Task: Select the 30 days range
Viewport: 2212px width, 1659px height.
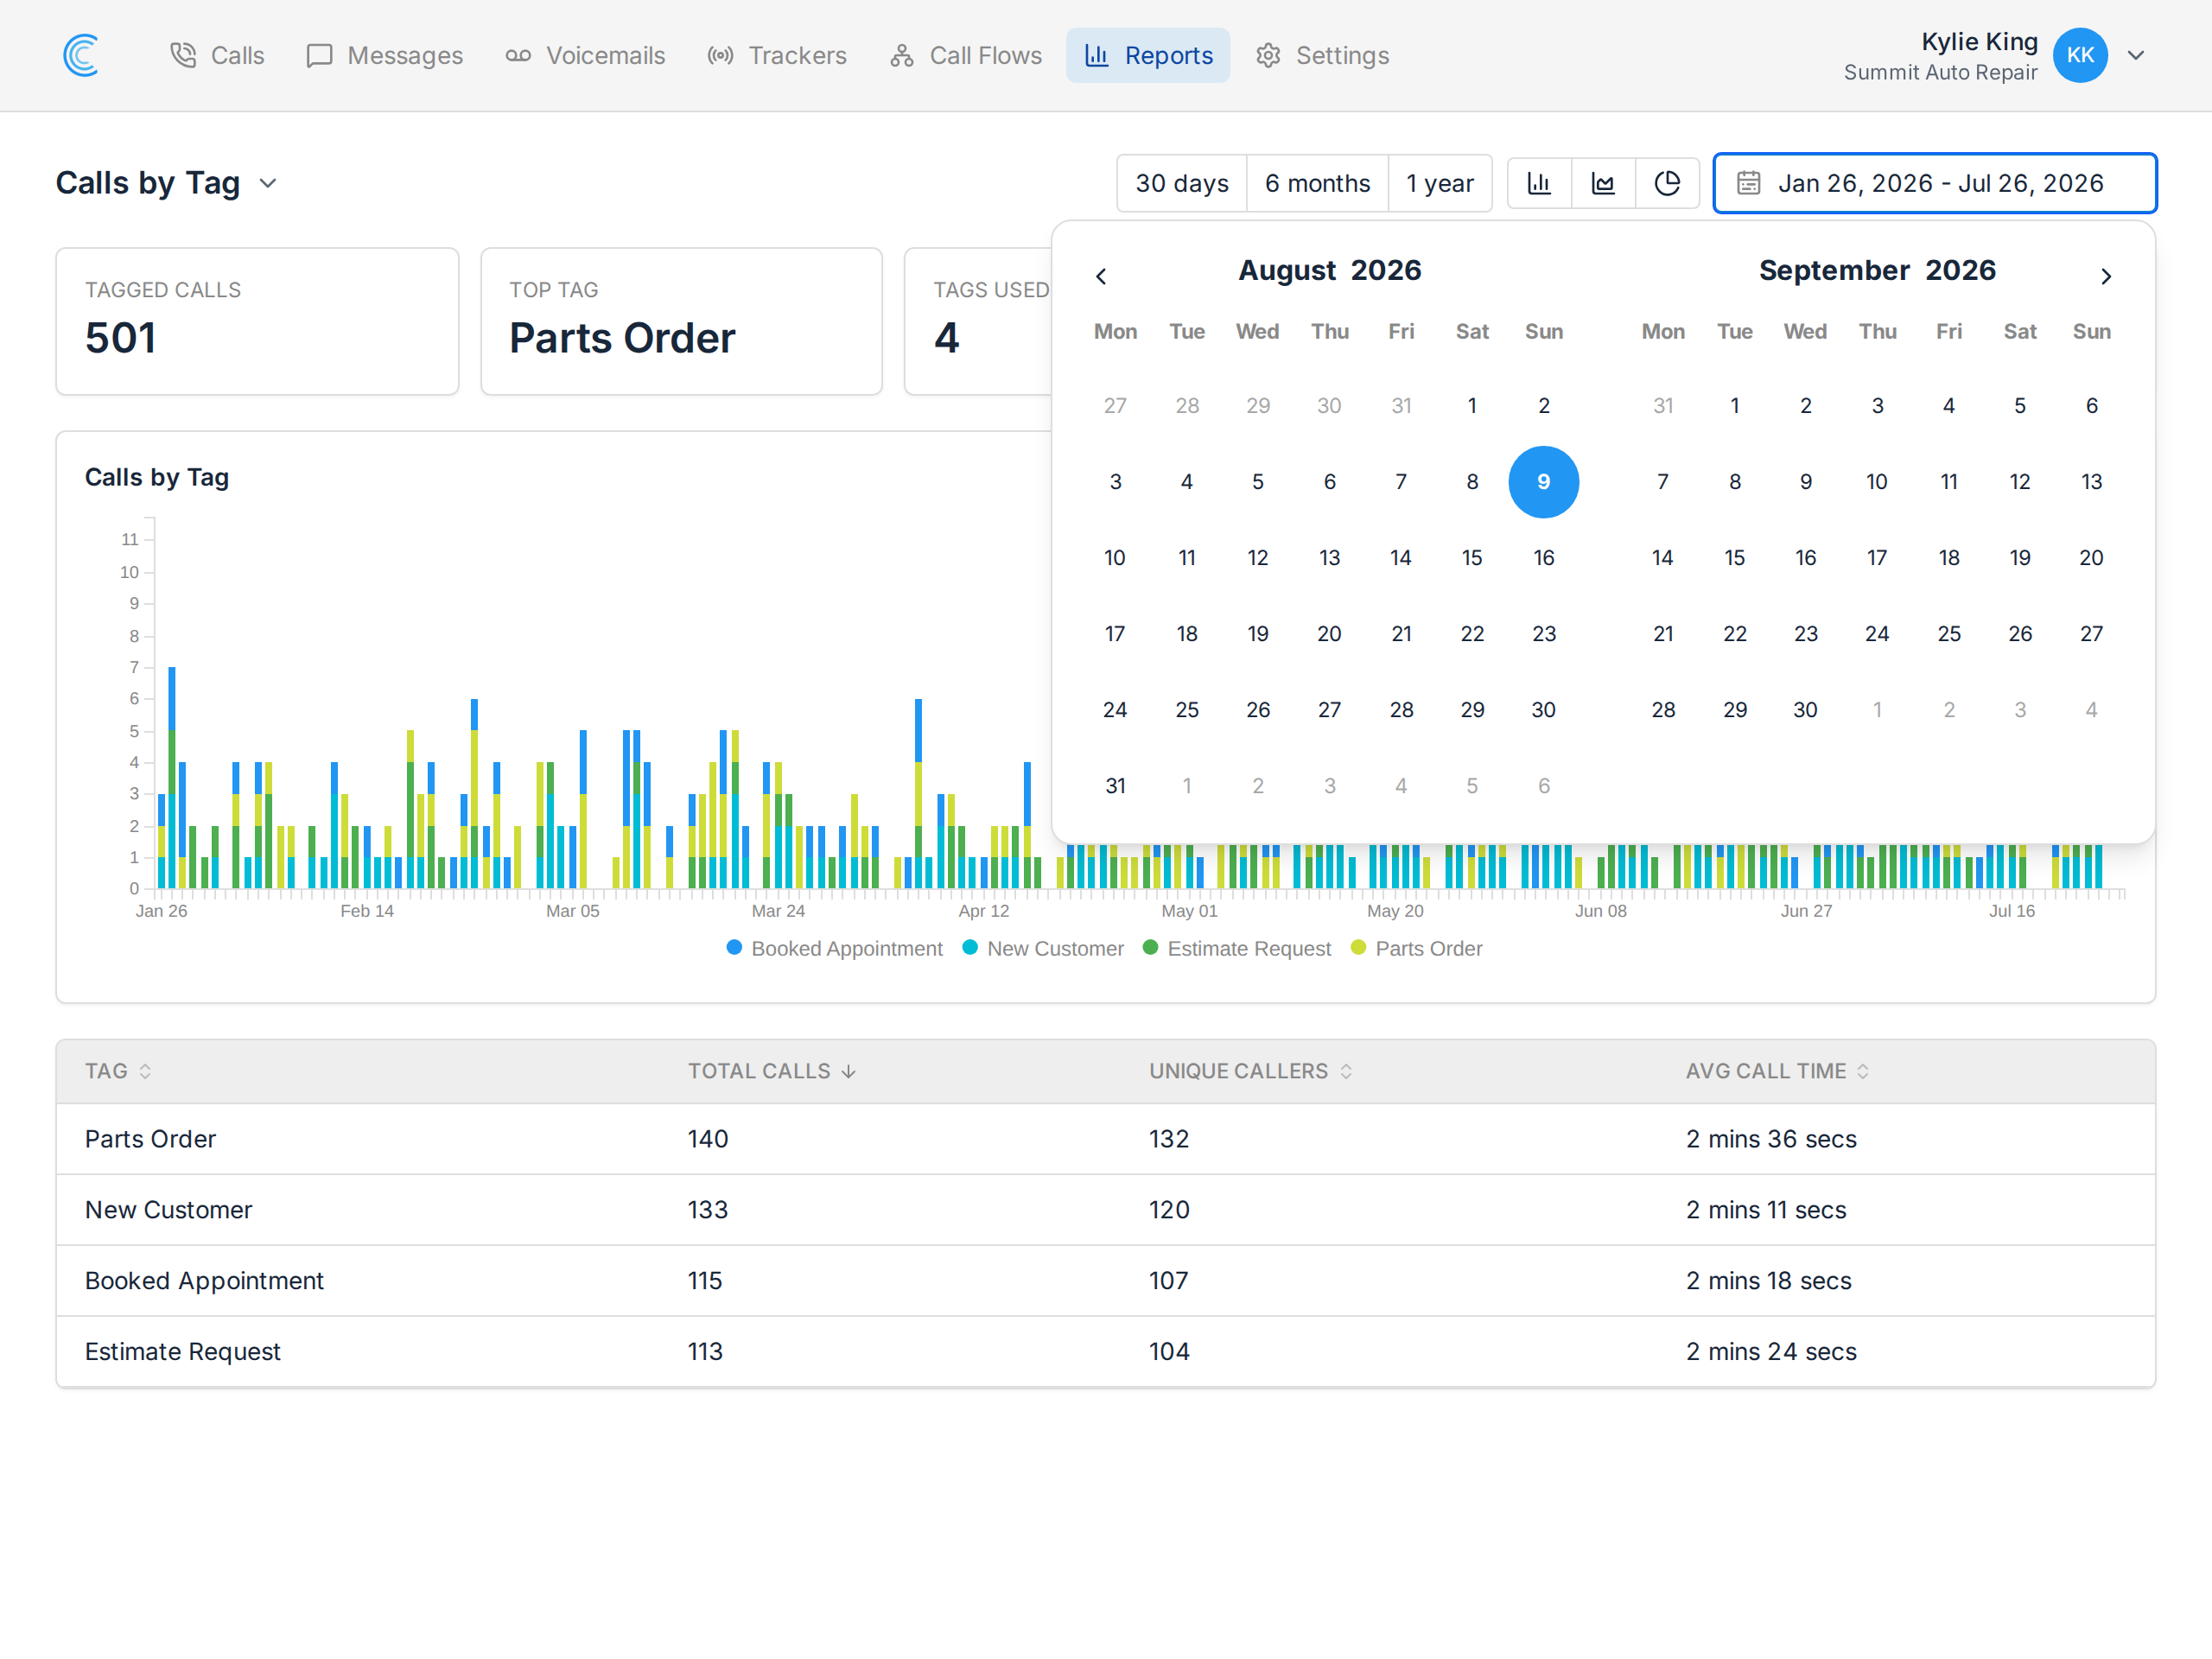Action: point(1181,183)
